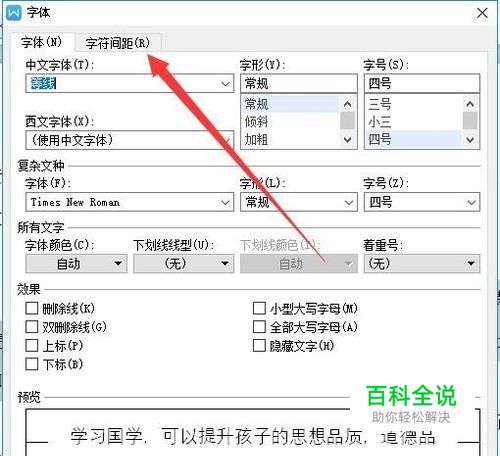The width and height of the screenshot is (500, 456).
Task: Click the 字号 list scrollbar thumb
Action: pyautogui.click(x=470, y=121)
